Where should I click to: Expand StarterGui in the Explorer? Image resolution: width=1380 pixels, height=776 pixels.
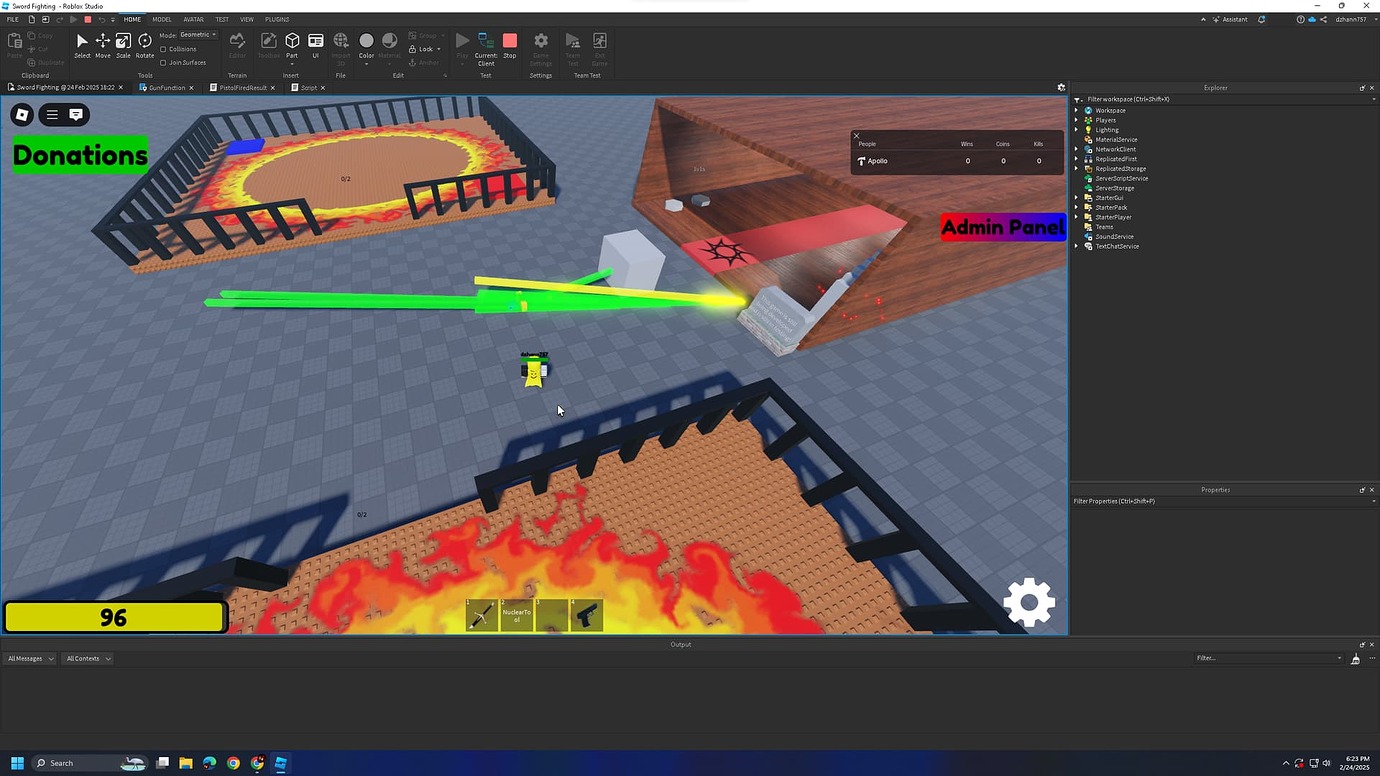(1076, 197)
